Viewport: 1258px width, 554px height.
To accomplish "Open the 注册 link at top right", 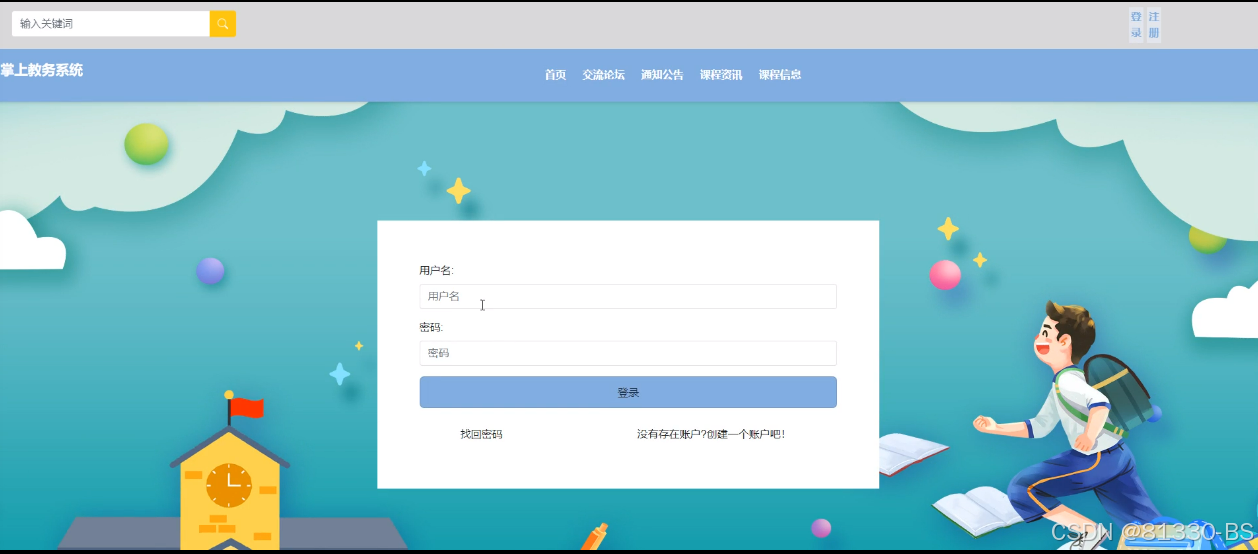I will tap(1154, 25).
